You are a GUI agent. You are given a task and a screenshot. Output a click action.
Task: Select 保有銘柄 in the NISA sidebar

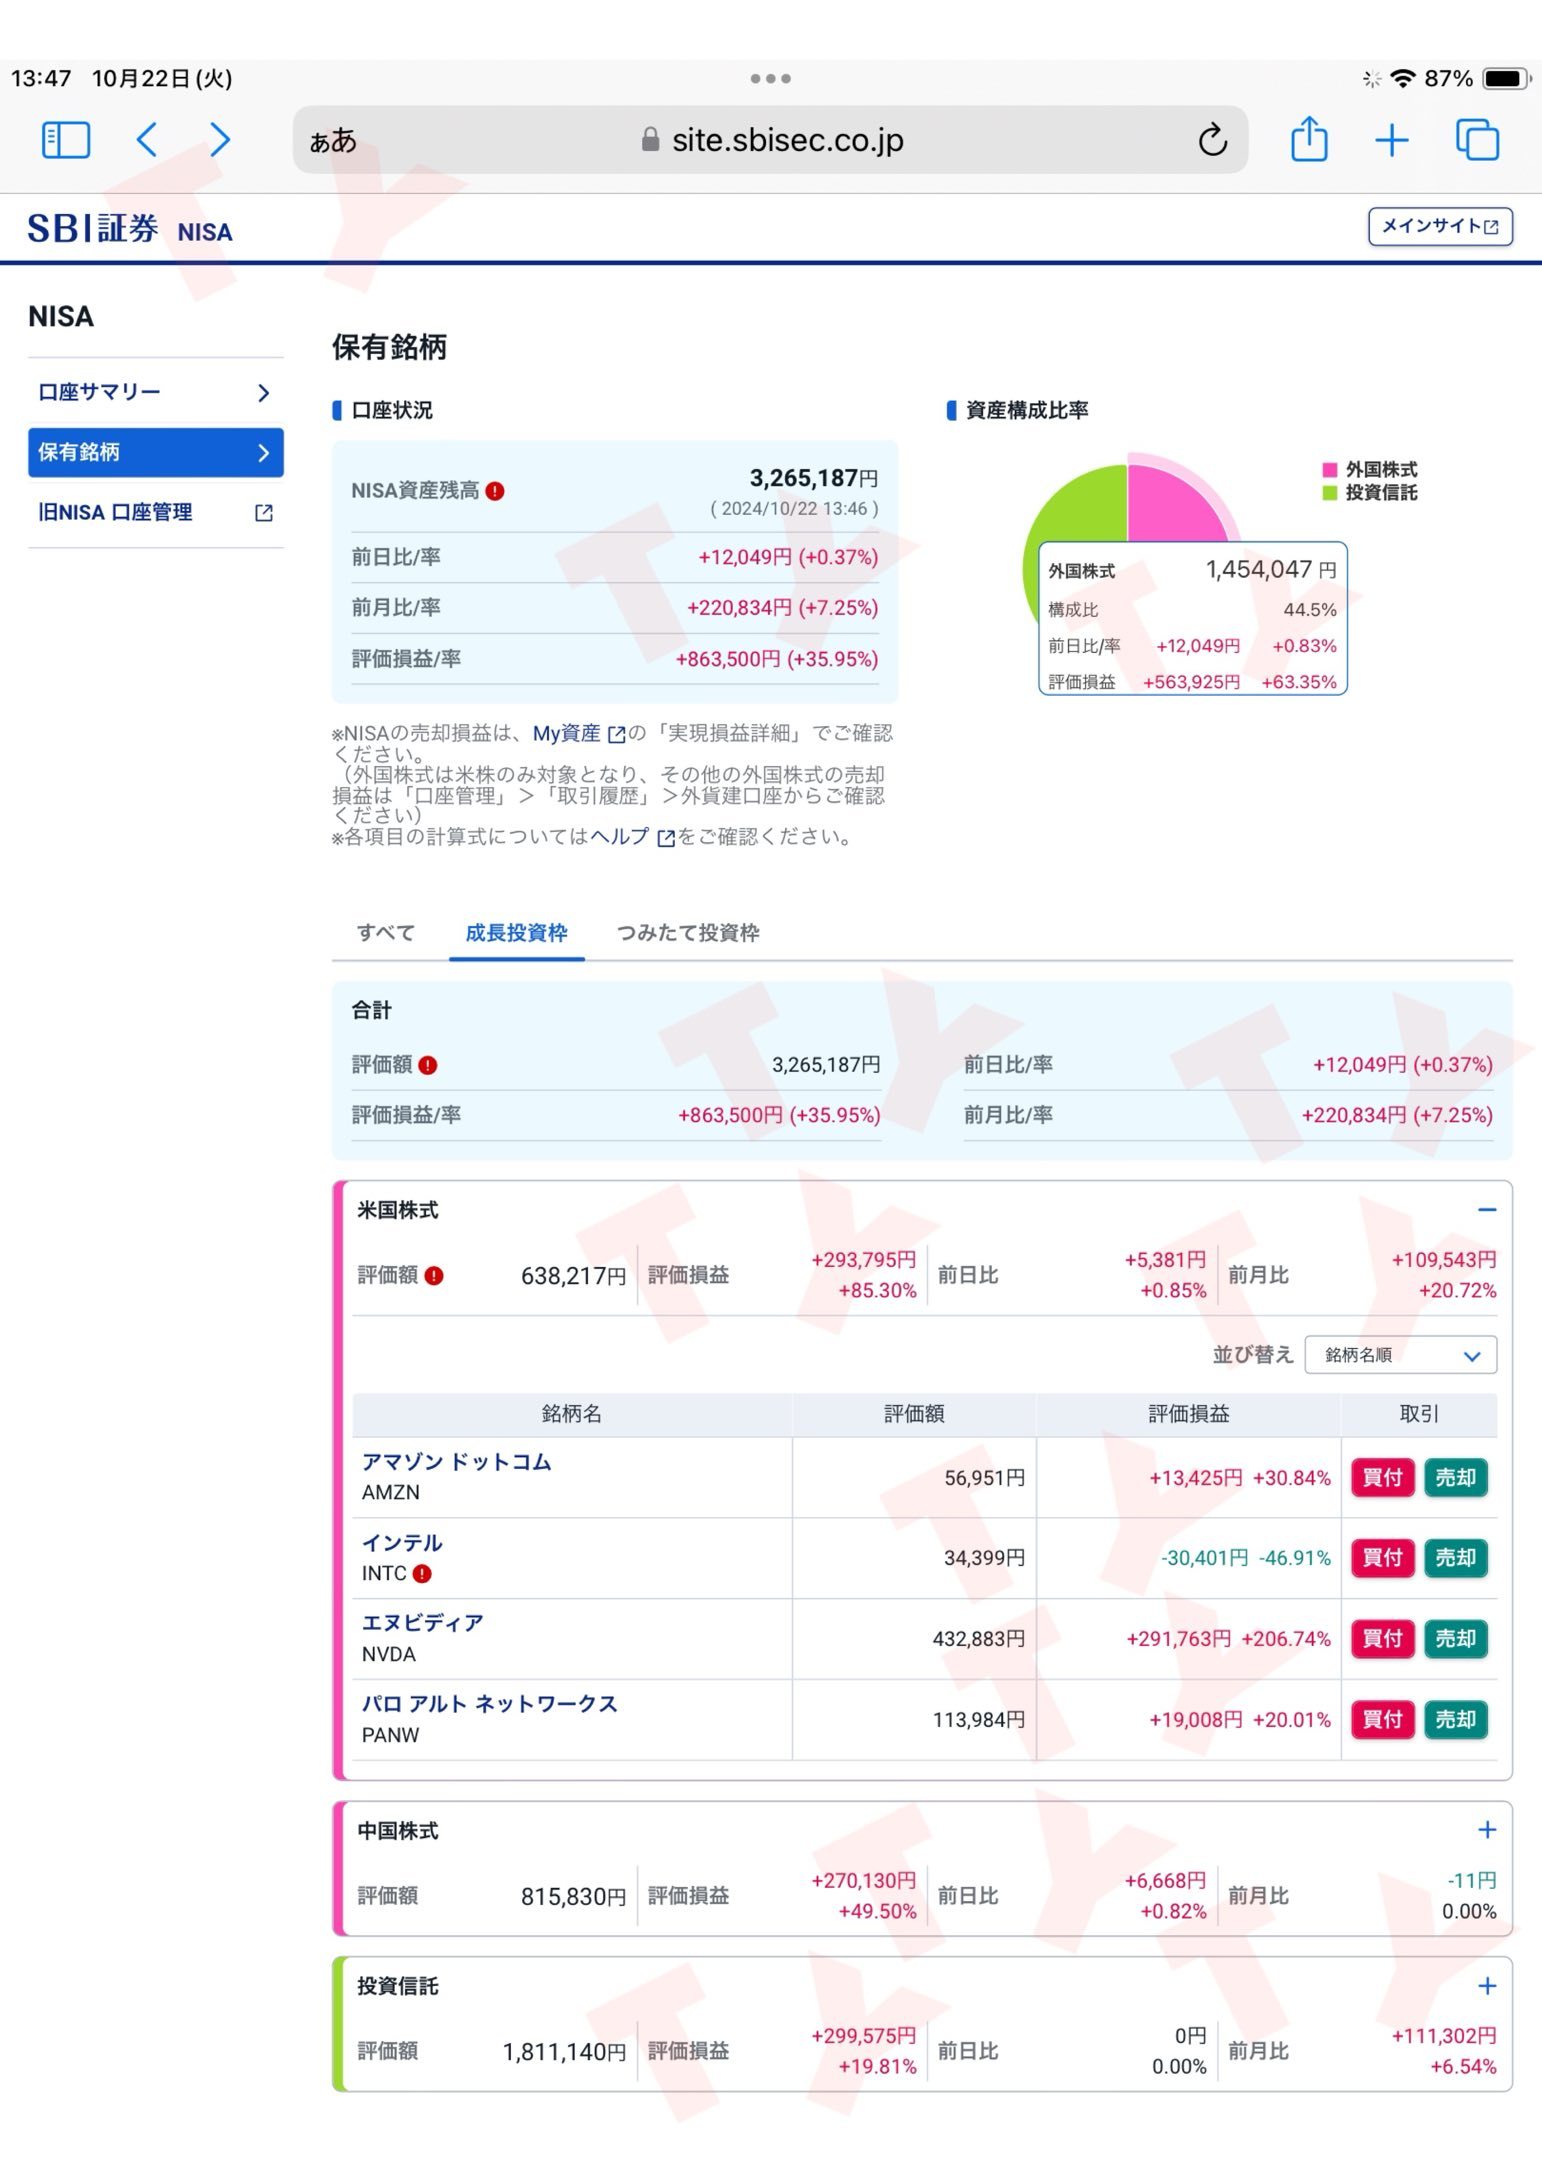click(156, 452)
